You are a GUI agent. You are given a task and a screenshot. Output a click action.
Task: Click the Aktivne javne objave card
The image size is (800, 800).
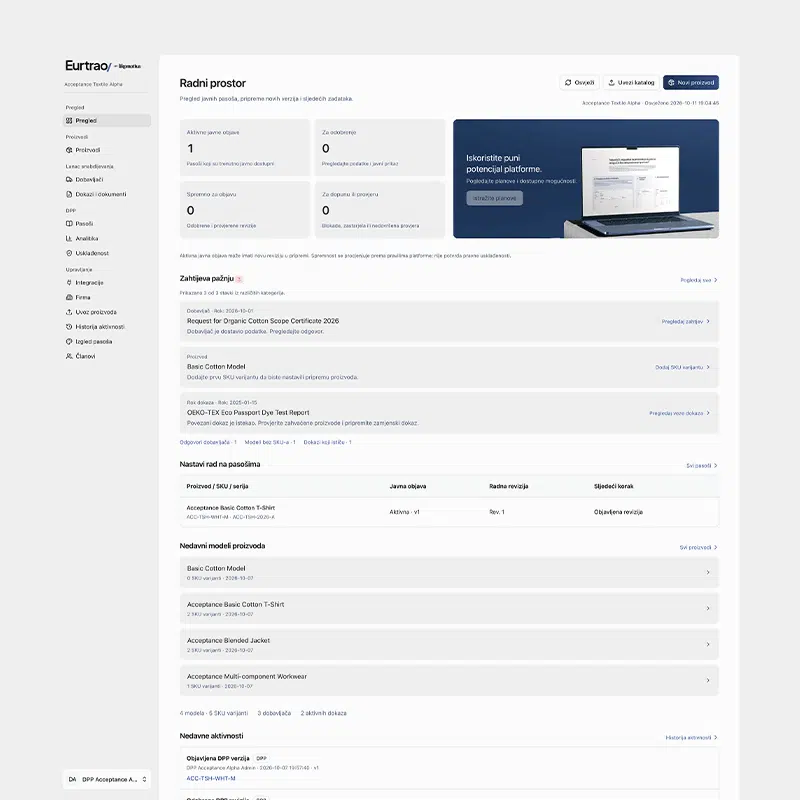pyautogui.click(x=245, y=147)
